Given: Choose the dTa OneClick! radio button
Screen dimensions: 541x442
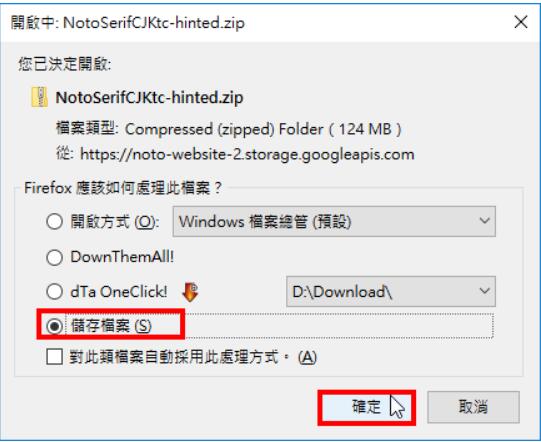Looking at the screenshot, I should coord(55,292).
